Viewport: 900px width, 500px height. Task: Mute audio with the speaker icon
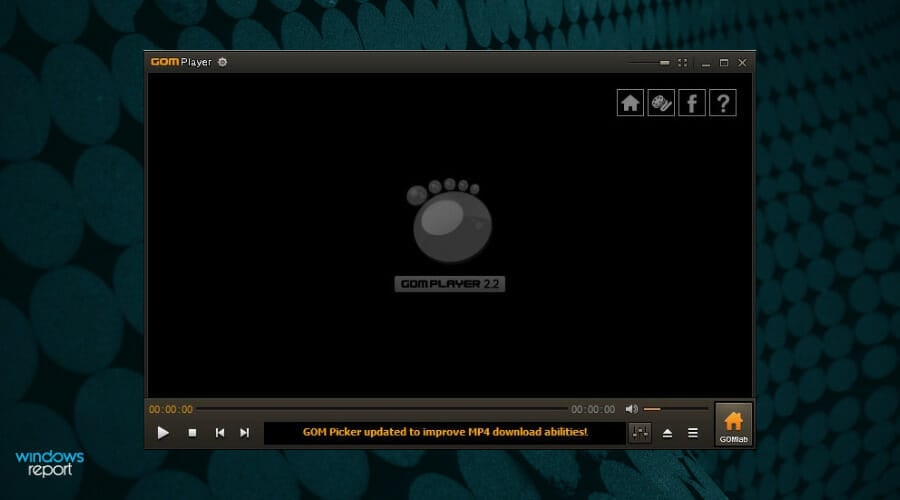click(x=631, y=409)
